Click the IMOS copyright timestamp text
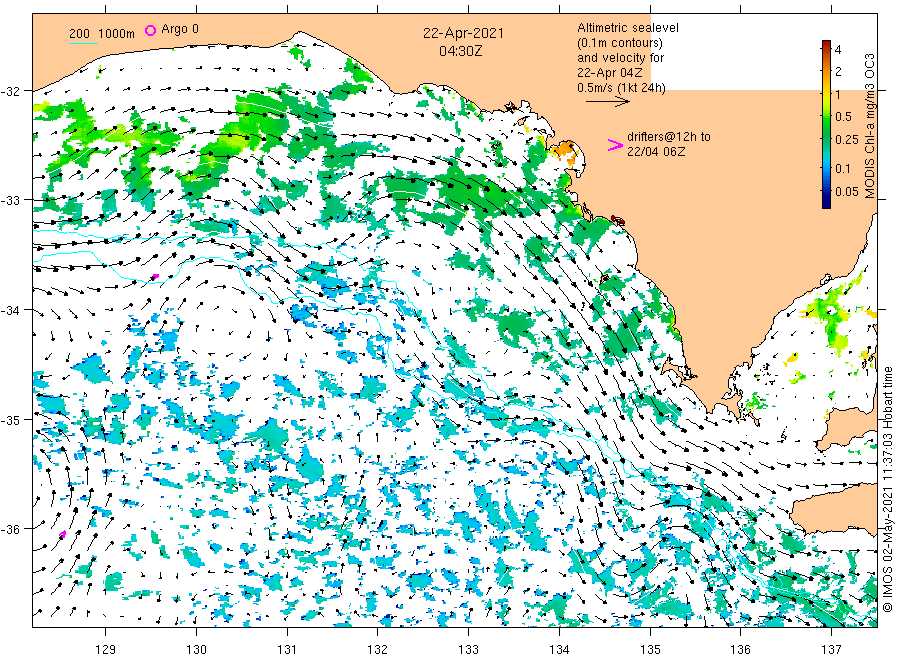 tap(887, 489)
